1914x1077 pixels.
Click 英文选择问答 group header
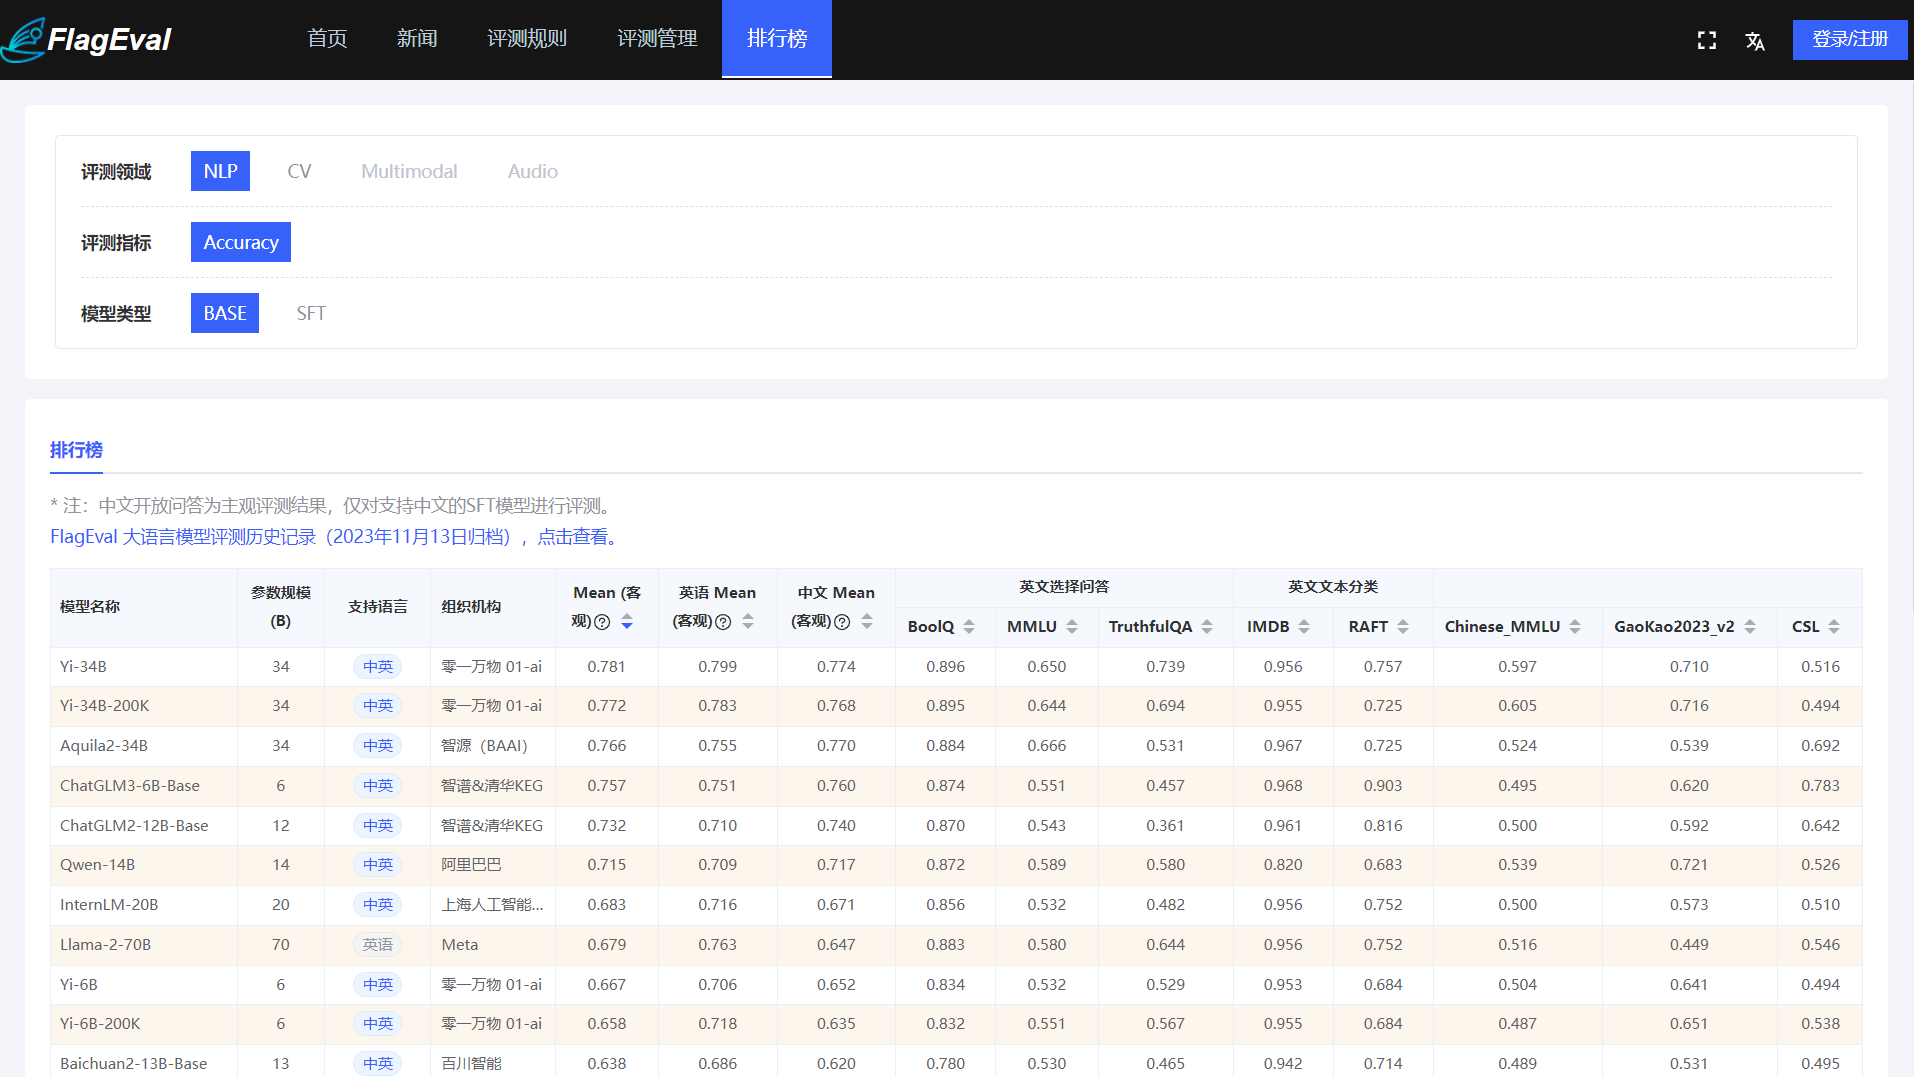pos(1064,587)
